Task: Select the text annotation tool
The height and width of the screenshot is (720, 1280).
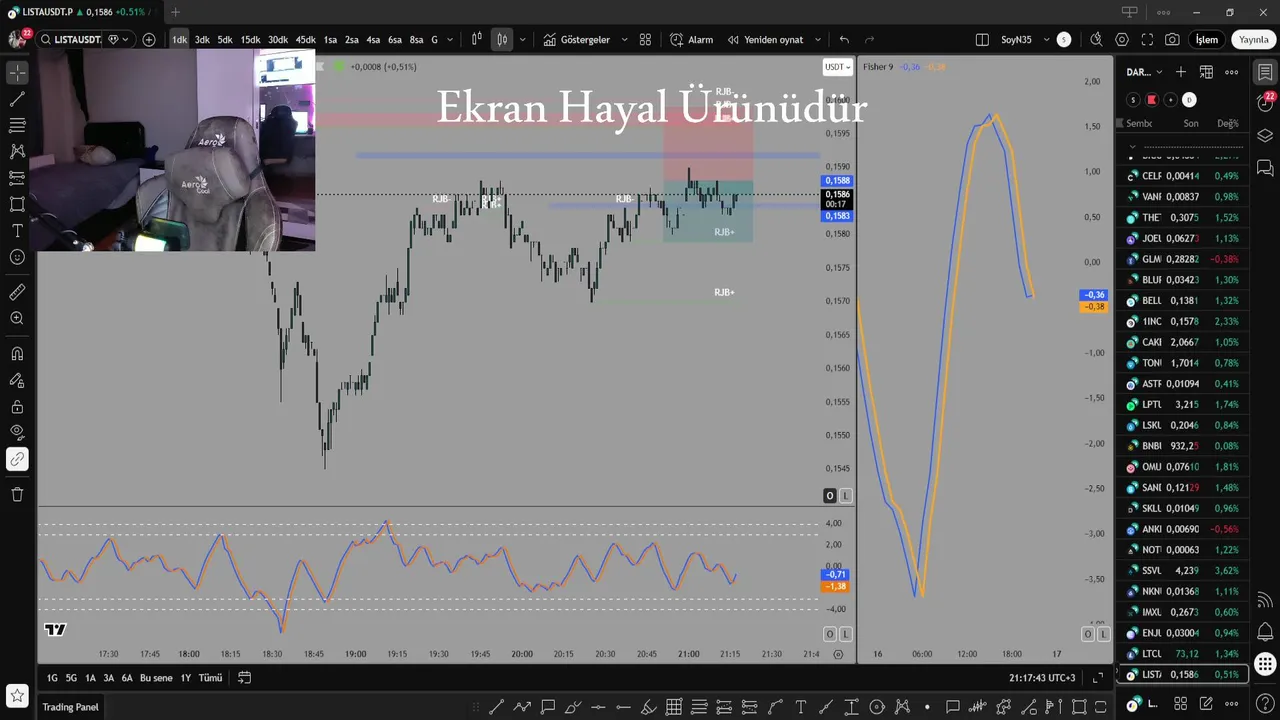Action: [x=17, y=230]
